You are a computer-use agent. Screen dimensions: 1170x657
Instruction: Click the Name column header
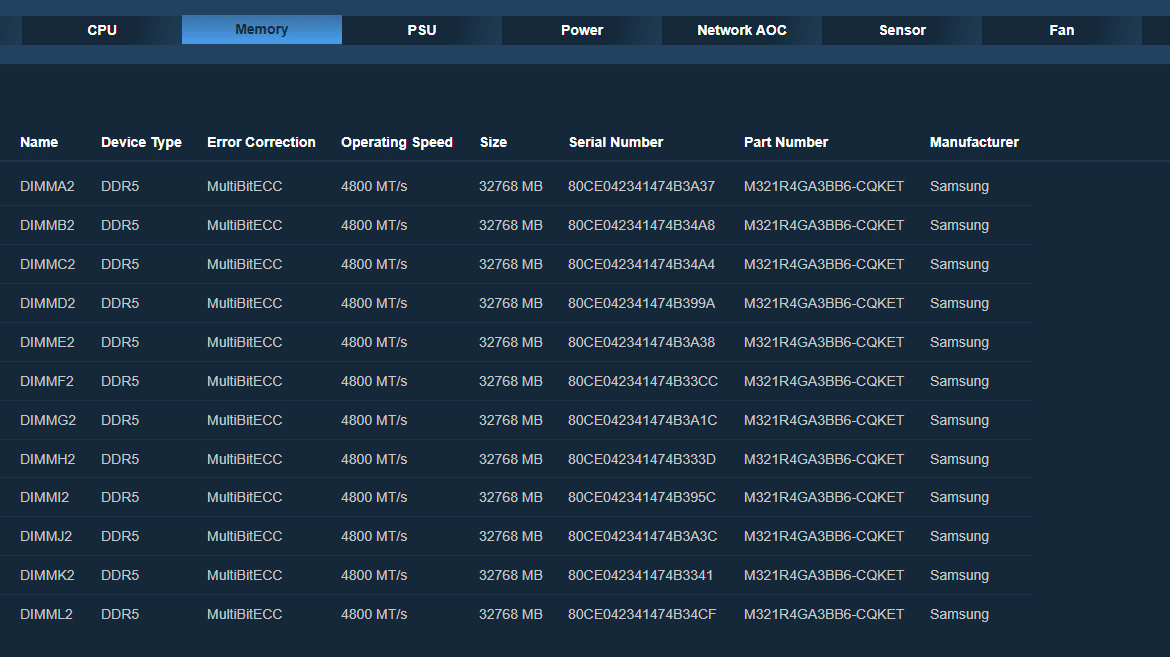tap(39, 142)
